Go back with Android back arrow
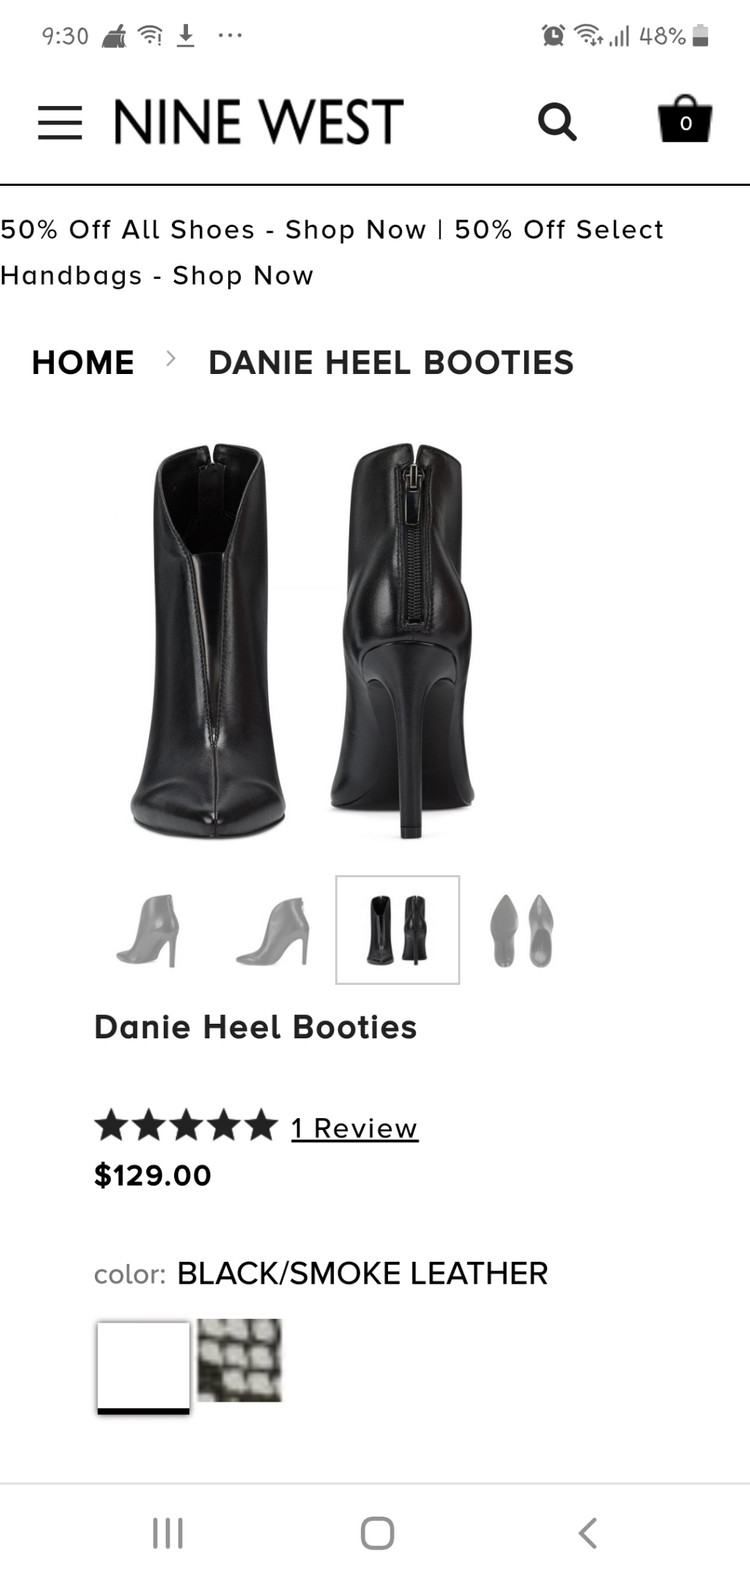Screen dimensions: 750x1583 588,1533
